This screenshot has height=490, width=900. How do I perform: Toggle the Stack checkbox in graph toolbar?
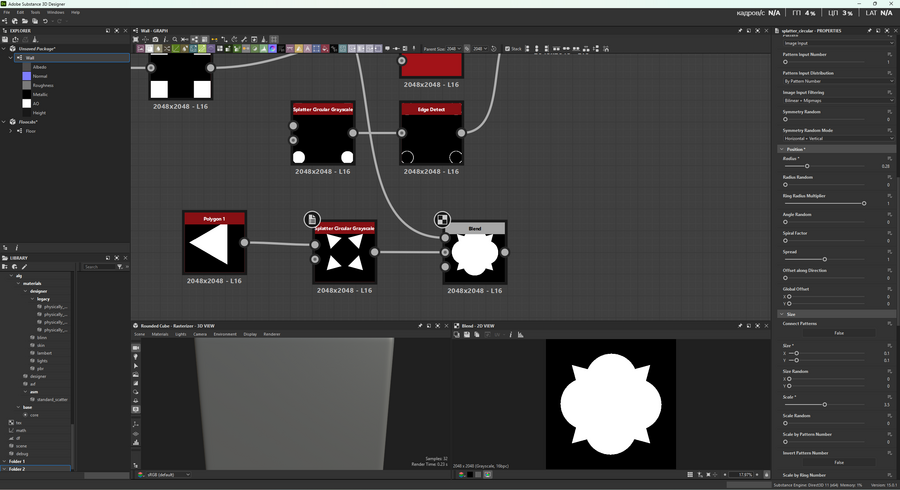point(507,48)
